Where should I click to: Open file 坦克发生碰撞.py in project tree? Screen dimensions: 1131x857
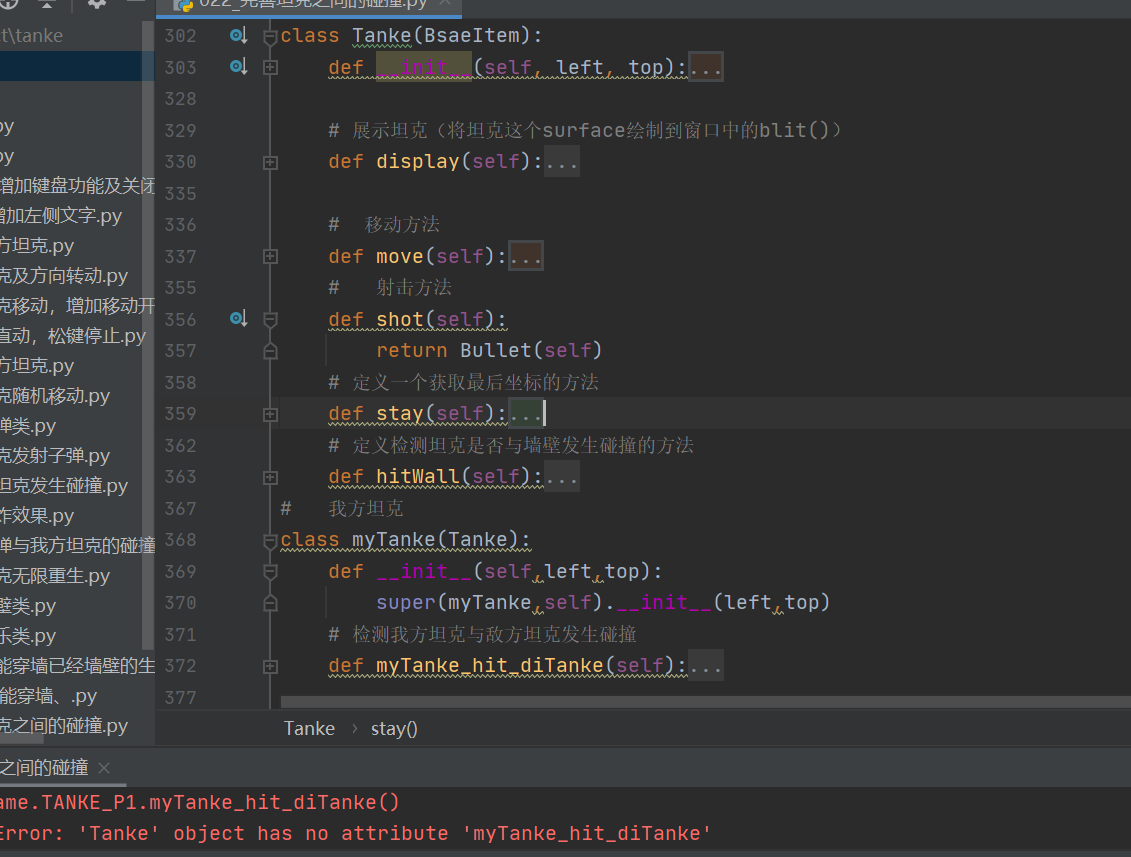(63, 485)
